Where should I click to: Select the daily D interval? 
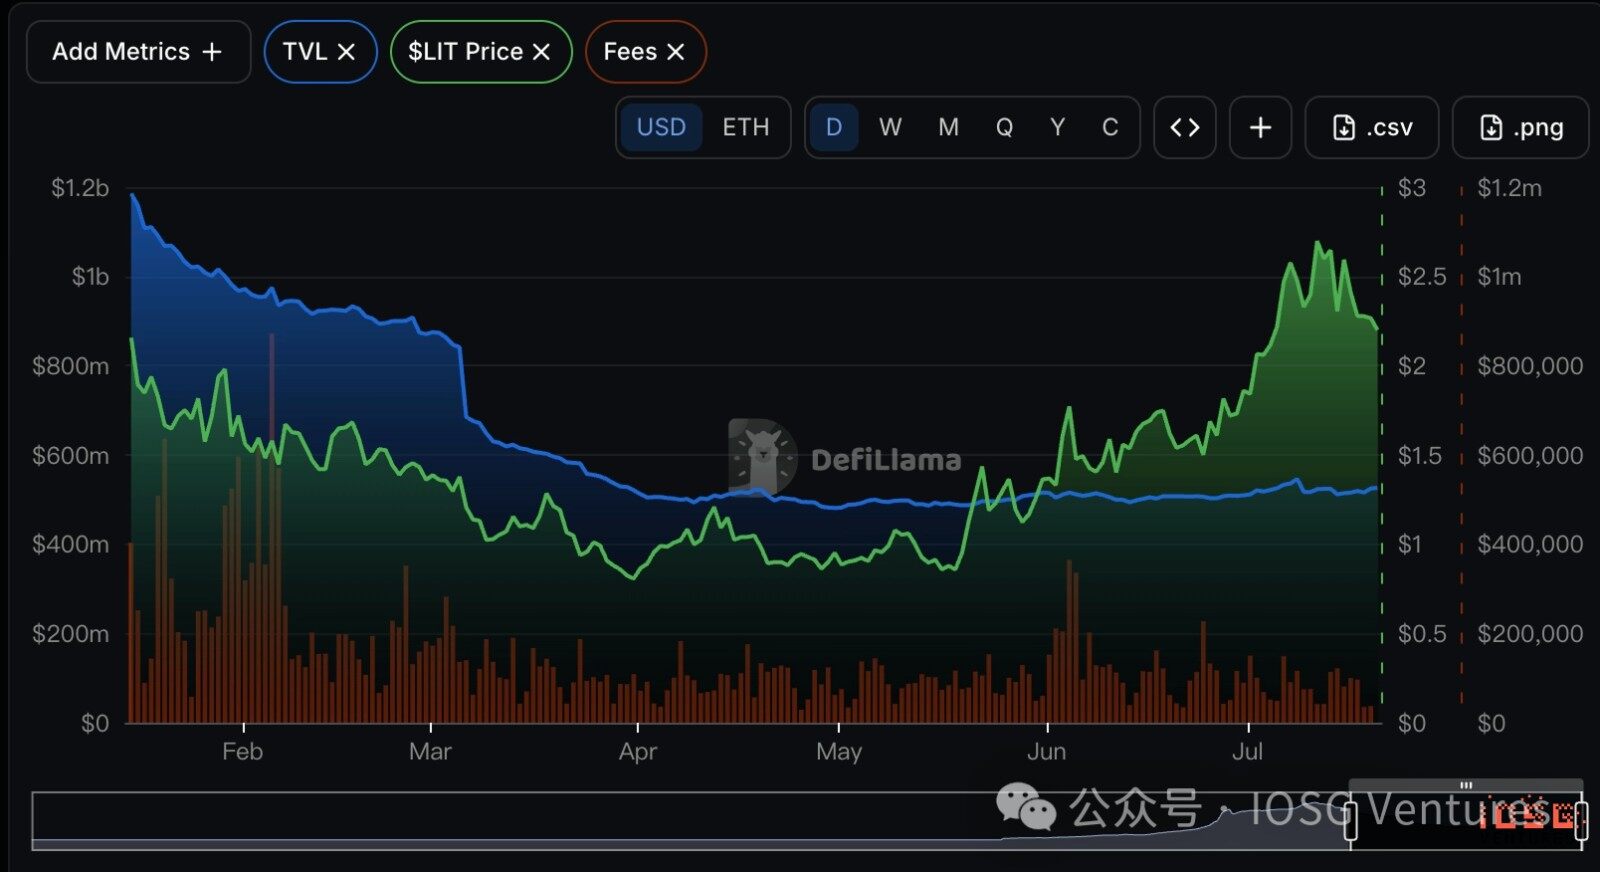834,127
